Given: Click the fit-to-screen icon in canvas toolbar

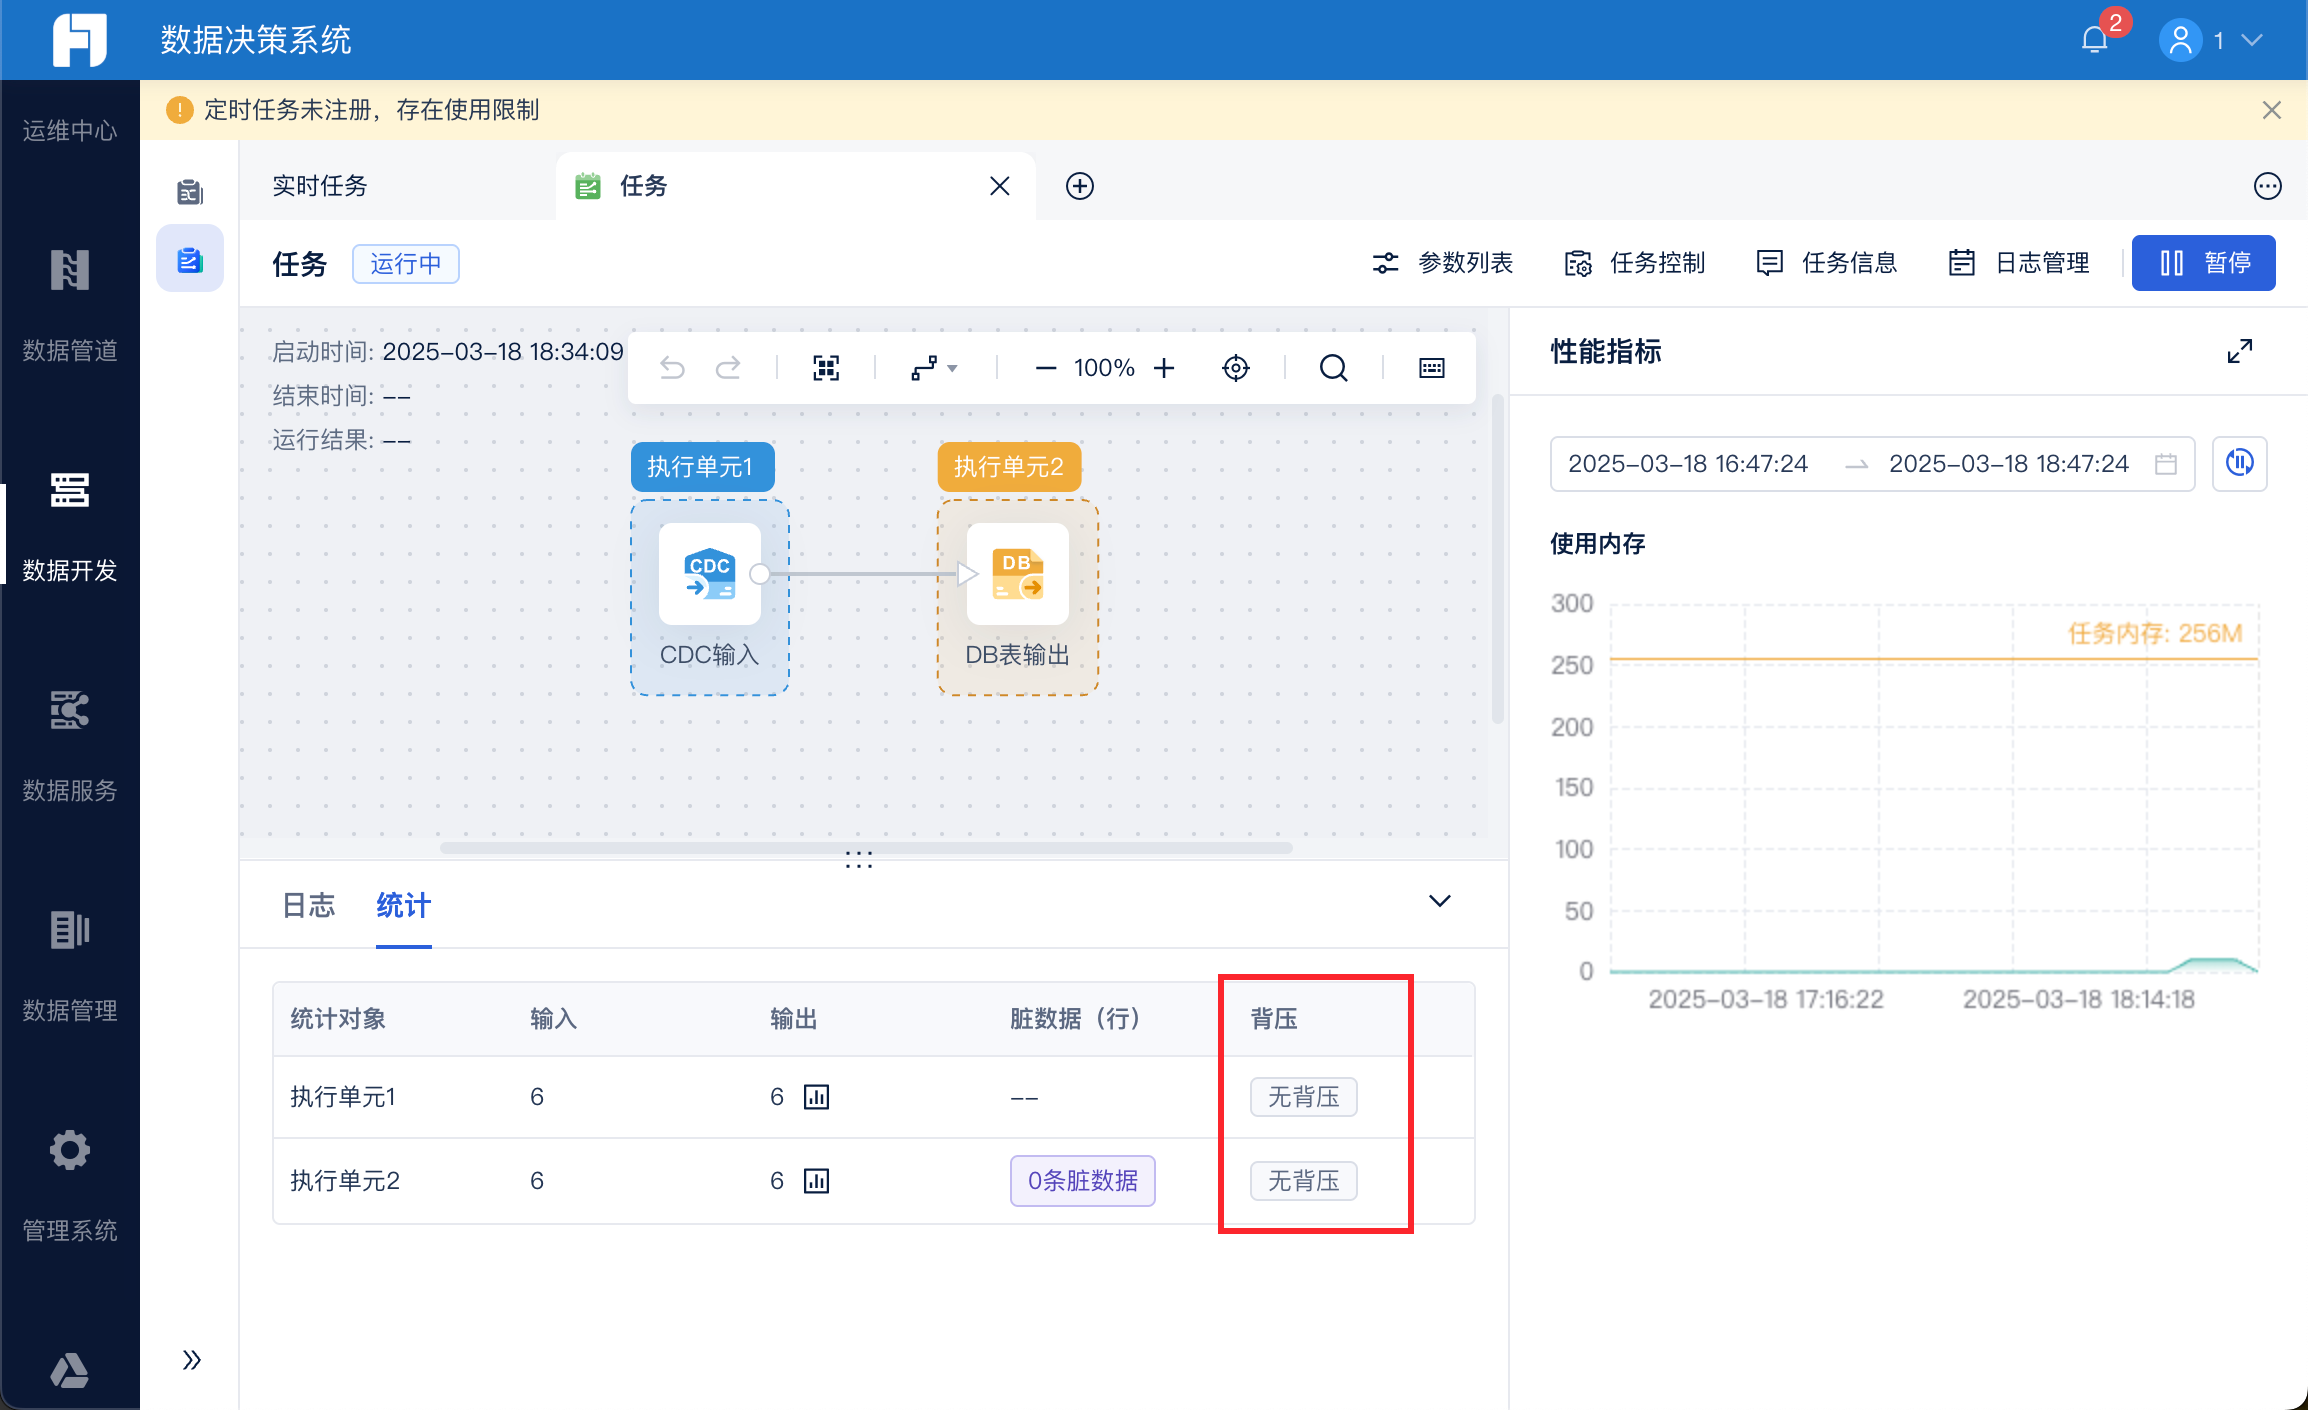Looking at the screenshot, I should [x=826, y=368].
